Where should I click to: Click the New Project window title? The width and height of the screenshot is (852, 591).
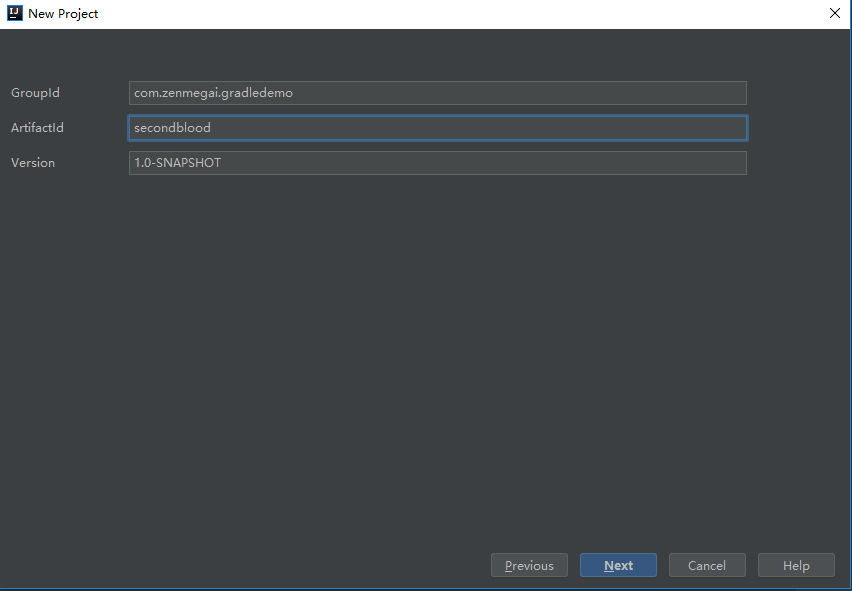[63, 14]
